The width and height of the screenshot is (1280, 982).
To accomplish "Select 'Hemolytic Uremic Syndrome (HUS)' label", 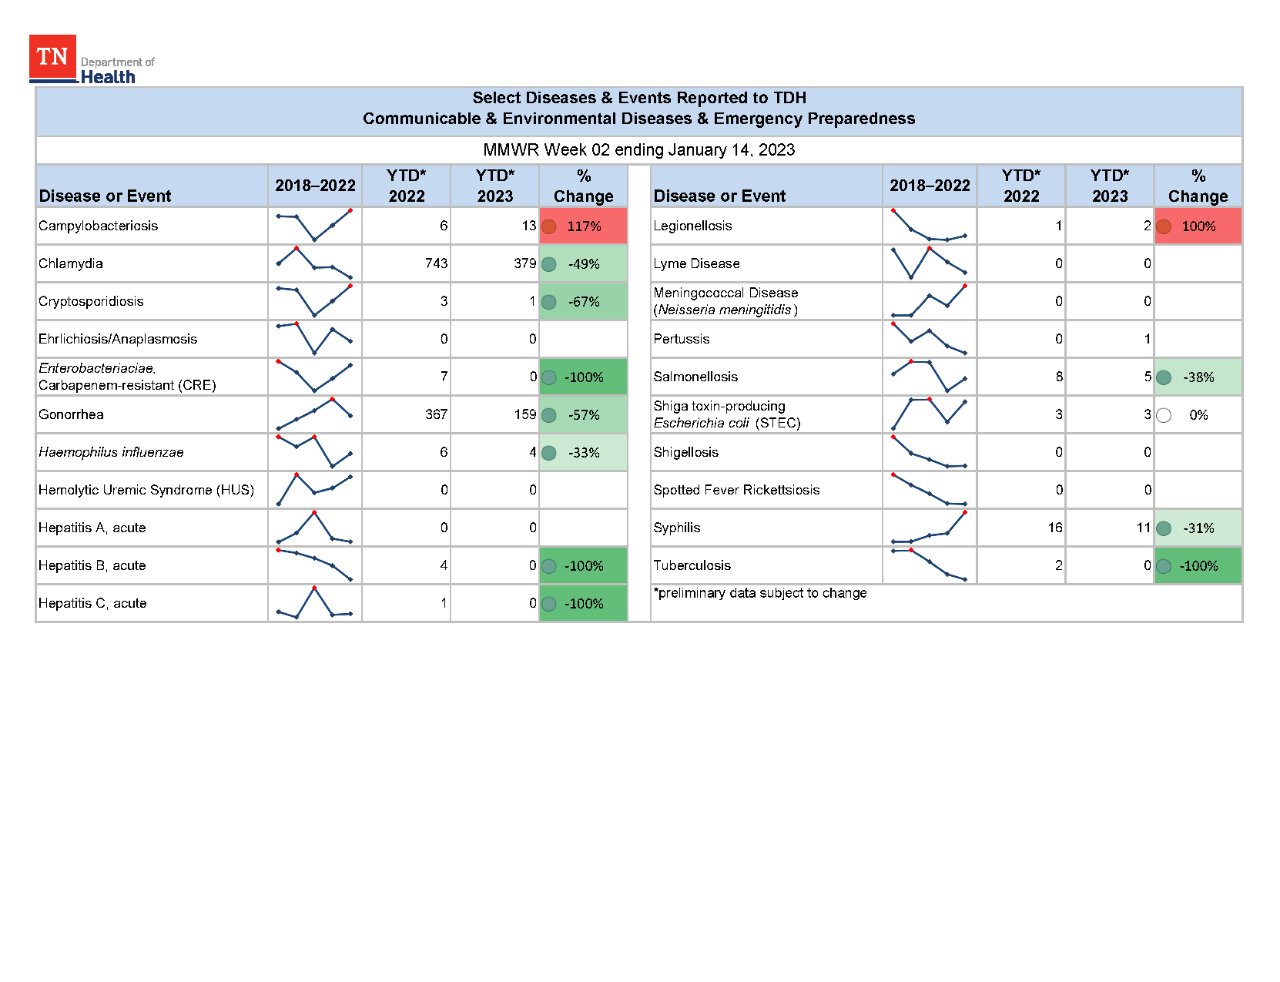I will click(146, 490).
